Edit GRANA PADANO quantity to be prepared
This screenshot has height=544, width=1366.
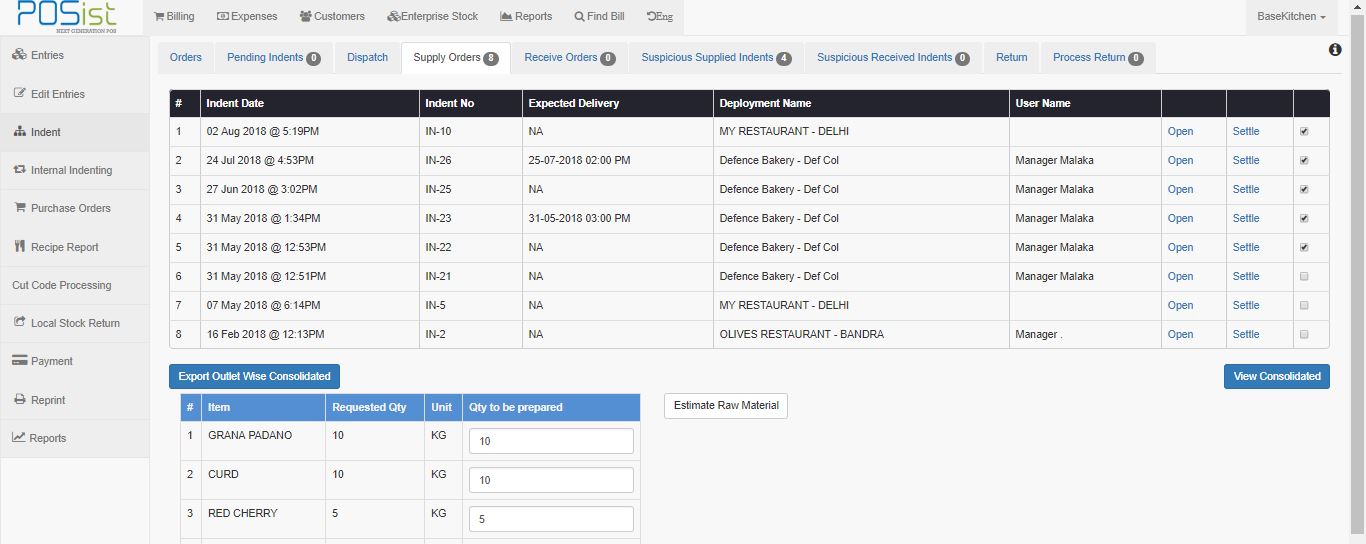551,441
